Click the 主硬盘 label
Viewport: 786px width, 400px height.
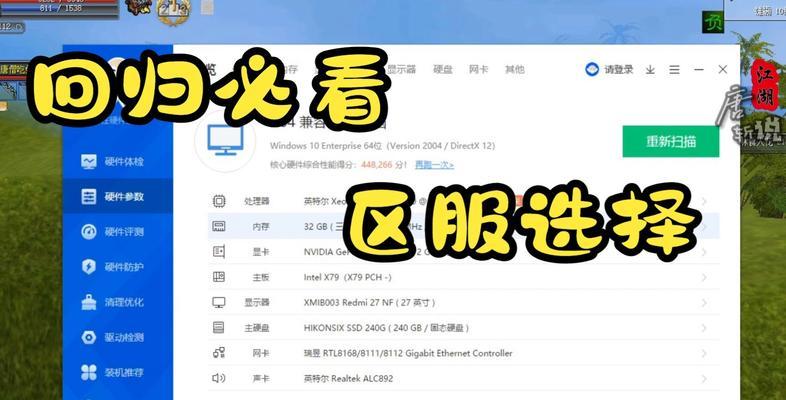(257, 328)
